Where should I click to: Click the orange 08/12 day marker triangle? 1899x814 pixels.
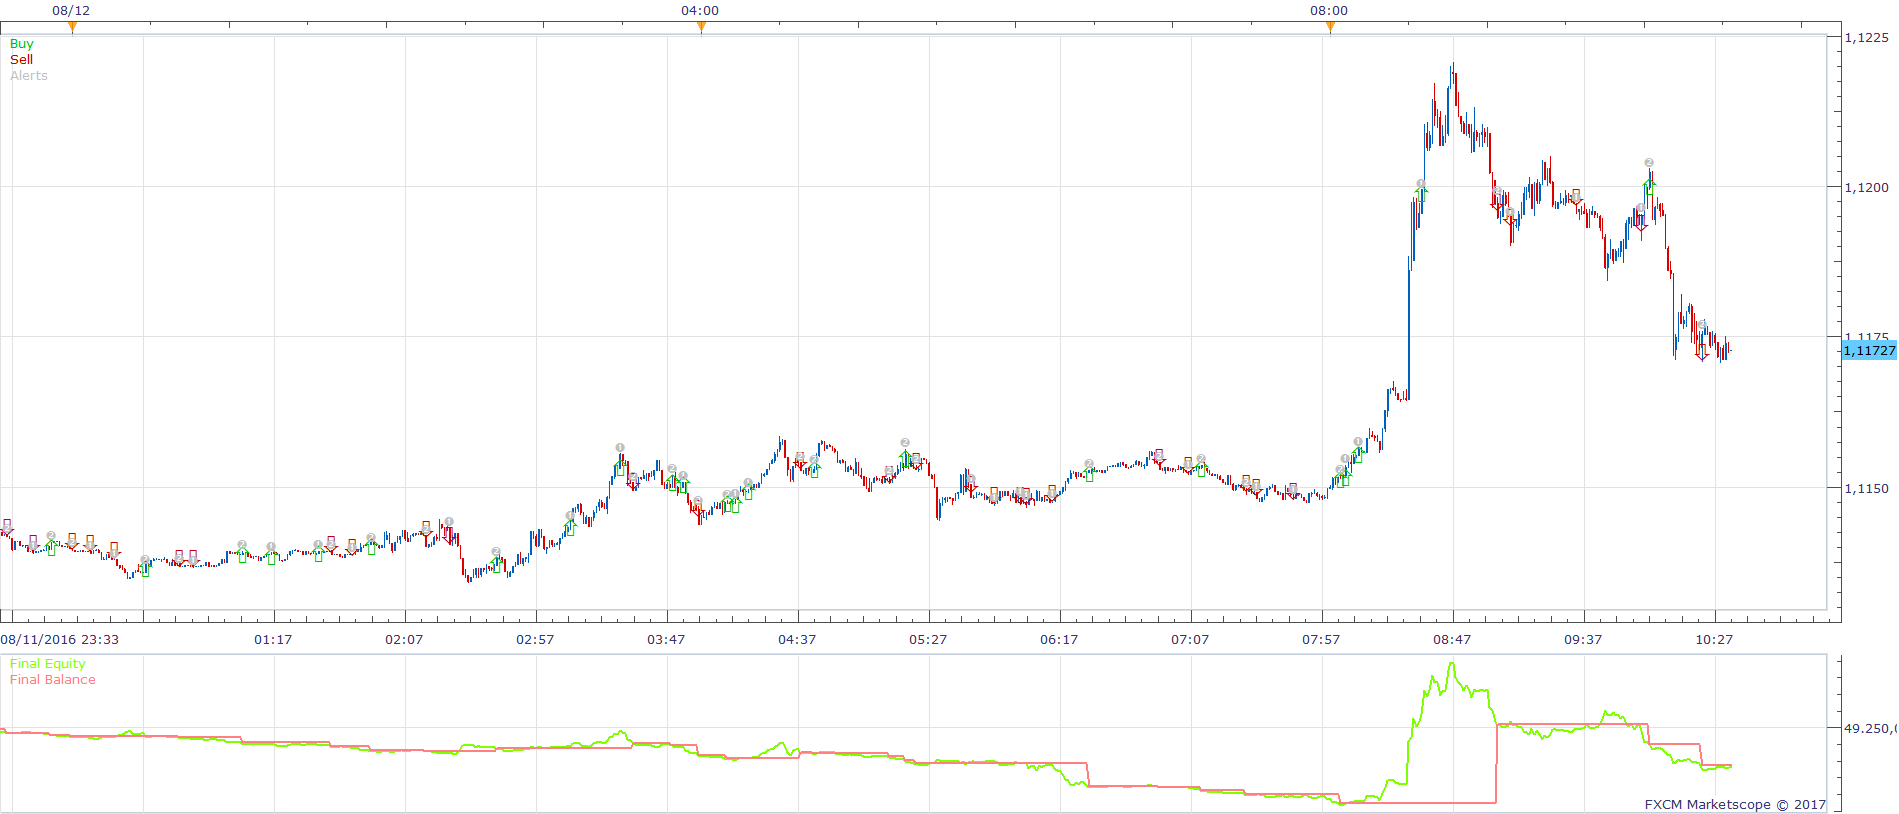(x=72, y=28)
